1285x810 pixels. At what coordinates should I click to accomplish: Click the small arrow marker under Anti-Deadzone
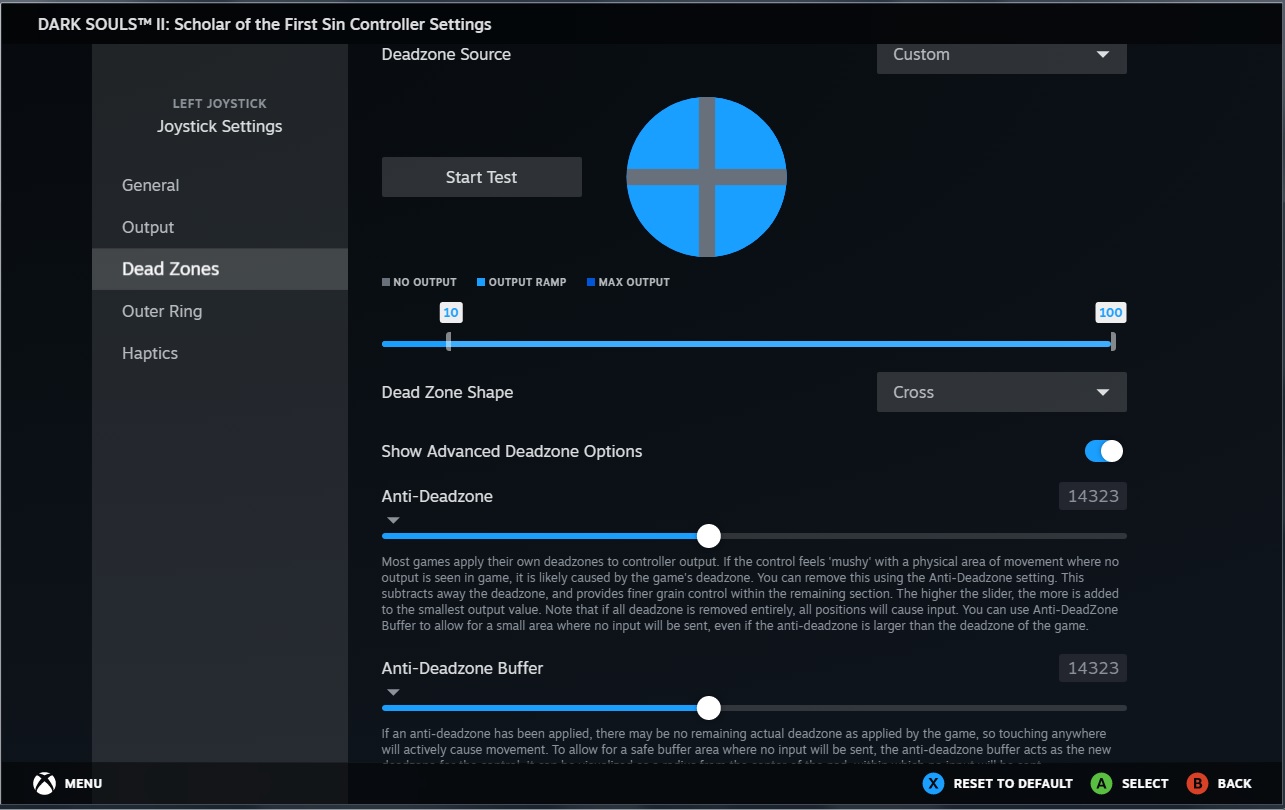click(x=393, y=520)
